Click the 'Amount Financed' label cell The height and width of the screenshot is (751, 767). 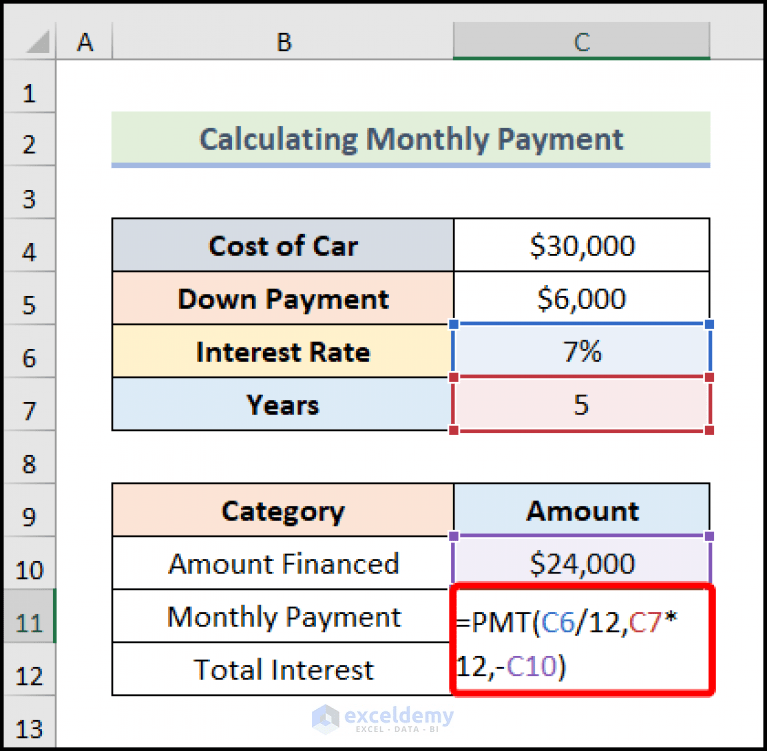pos(283,563)
